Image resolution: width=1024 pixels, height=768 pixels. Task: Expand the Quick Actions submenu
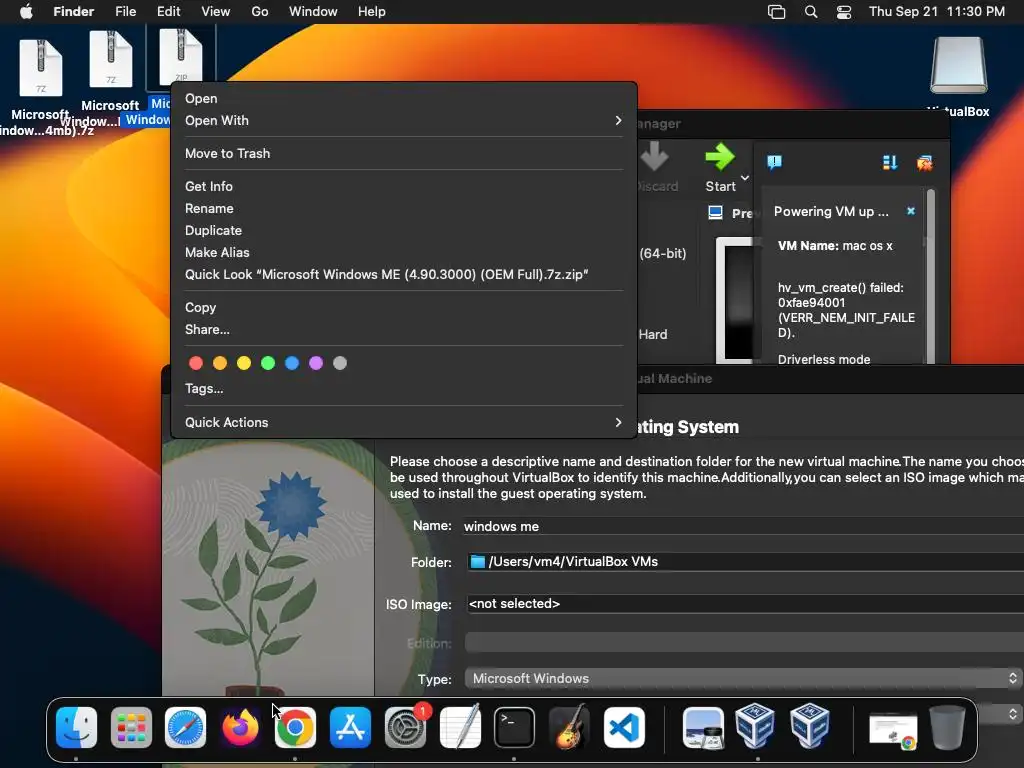coord(403,422)
